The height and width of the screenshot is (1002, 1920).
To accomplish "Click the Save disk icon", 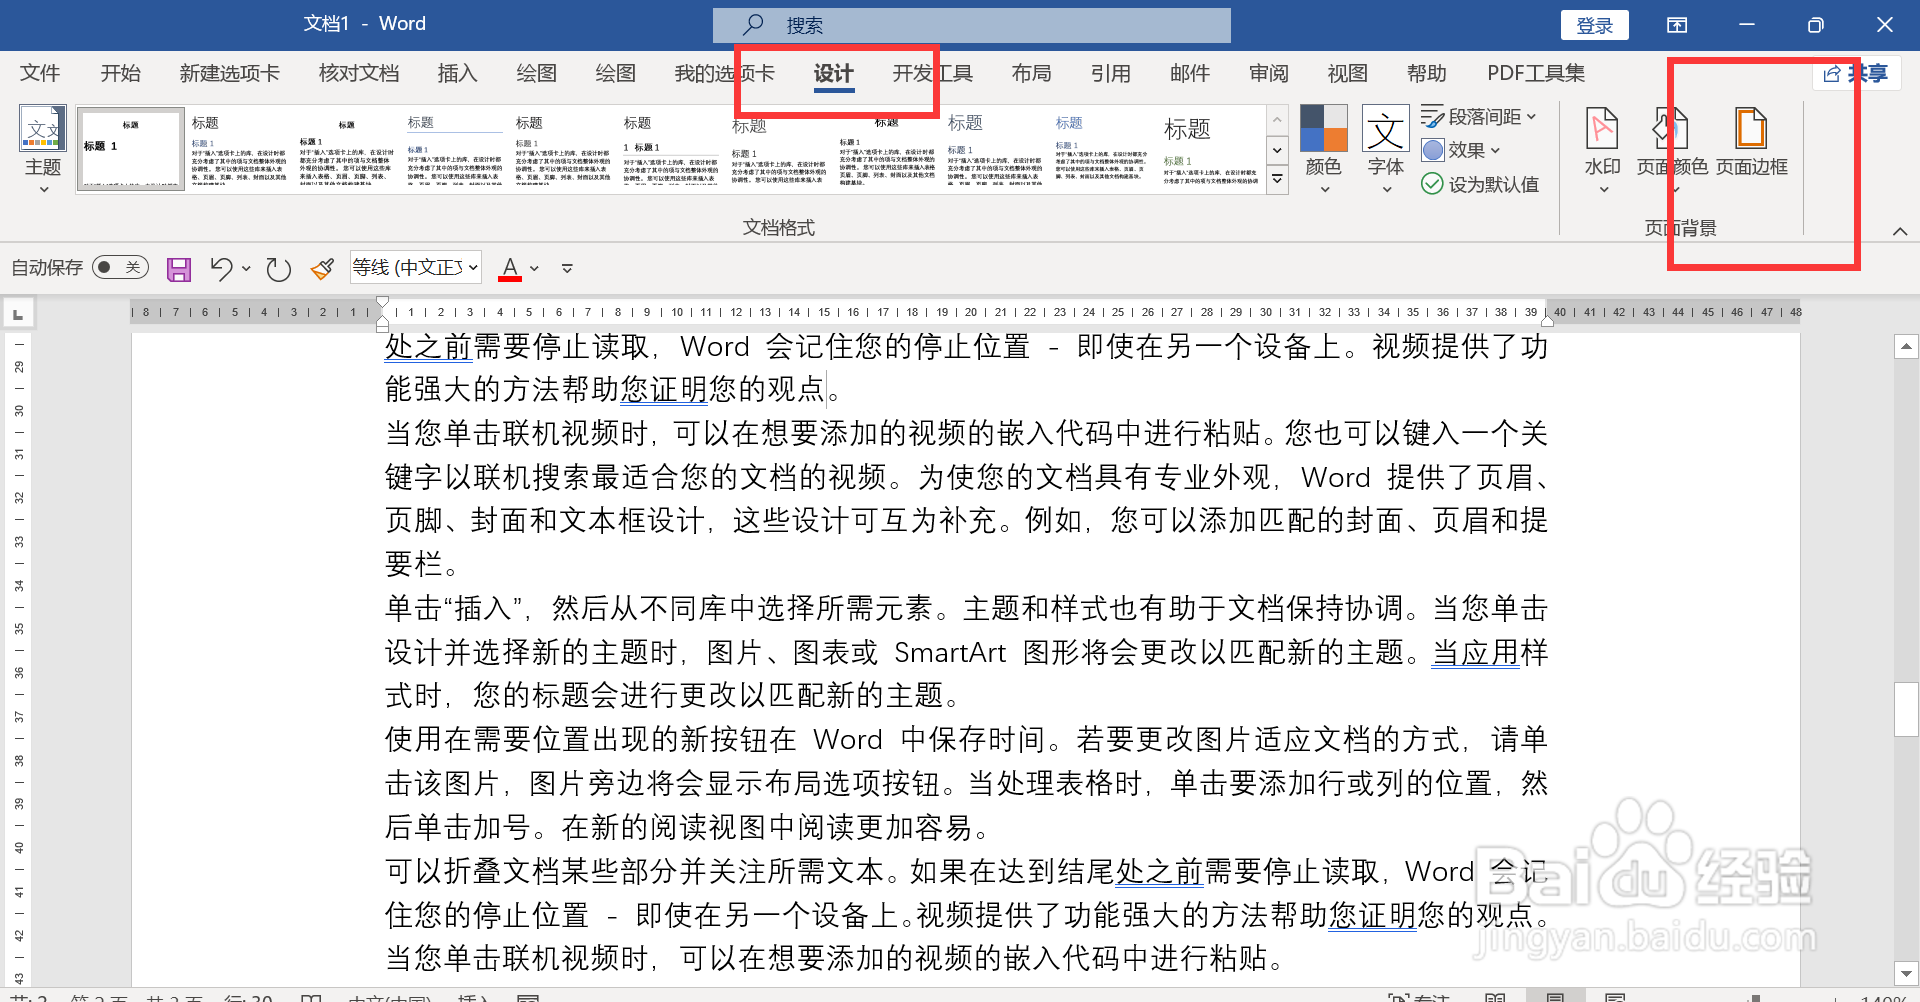I will pyautogui.click(x=179, y=268).
